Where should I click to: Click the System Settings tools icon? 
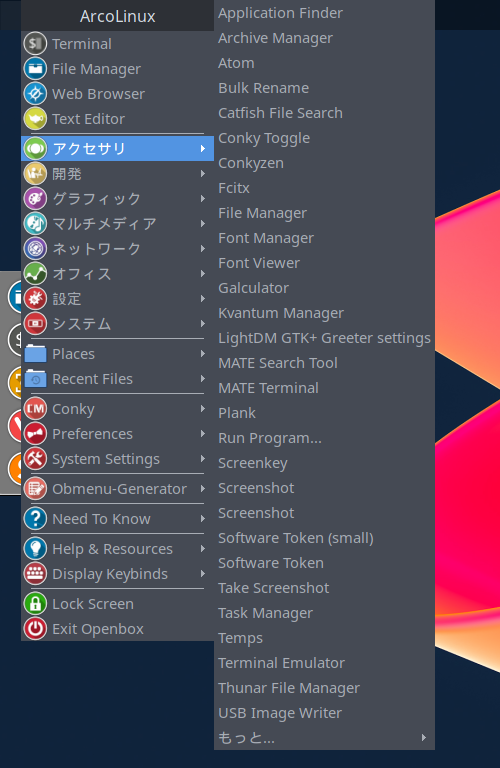pos(35,458)
